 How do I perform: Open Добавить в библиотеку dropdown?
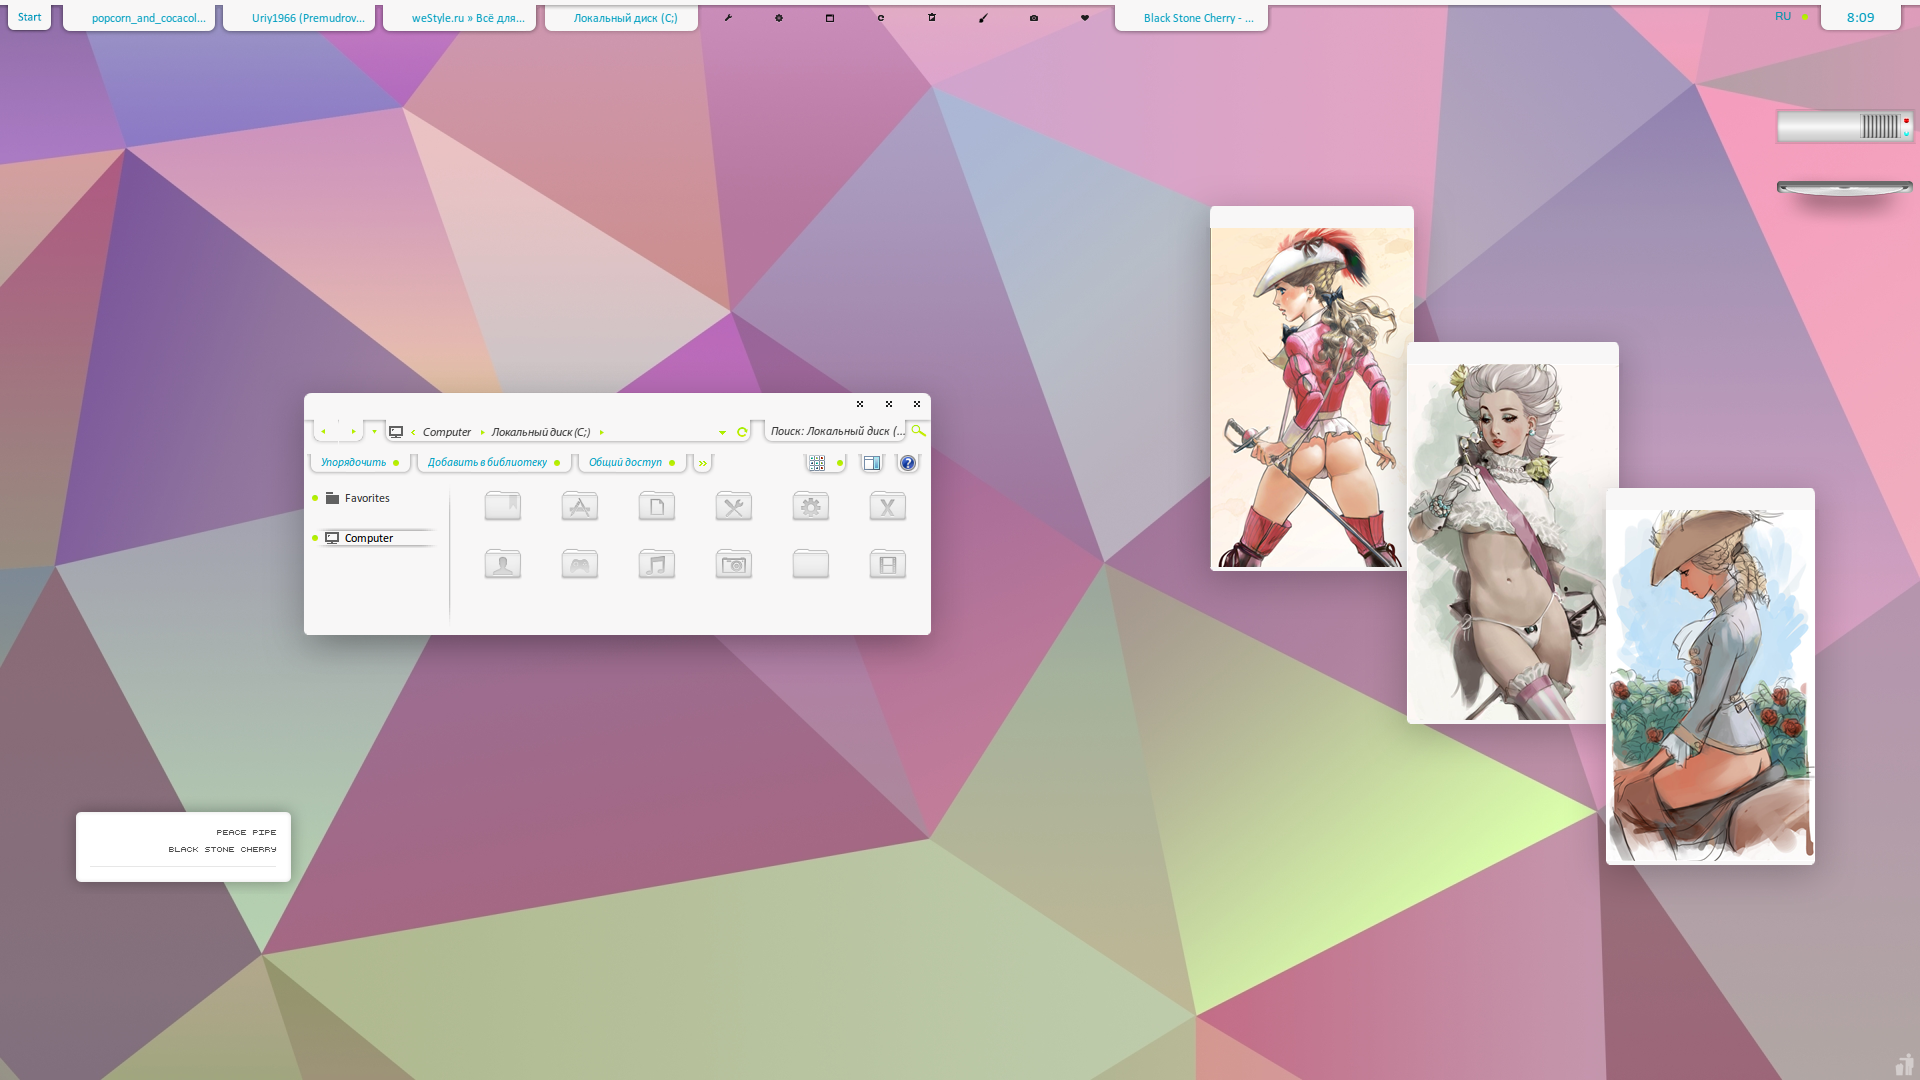pos(494,462)
